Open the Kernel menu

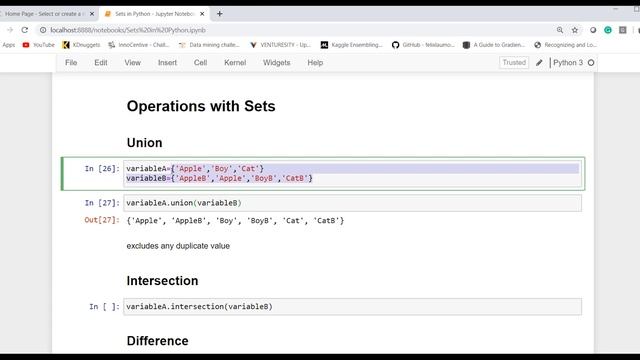235,62
